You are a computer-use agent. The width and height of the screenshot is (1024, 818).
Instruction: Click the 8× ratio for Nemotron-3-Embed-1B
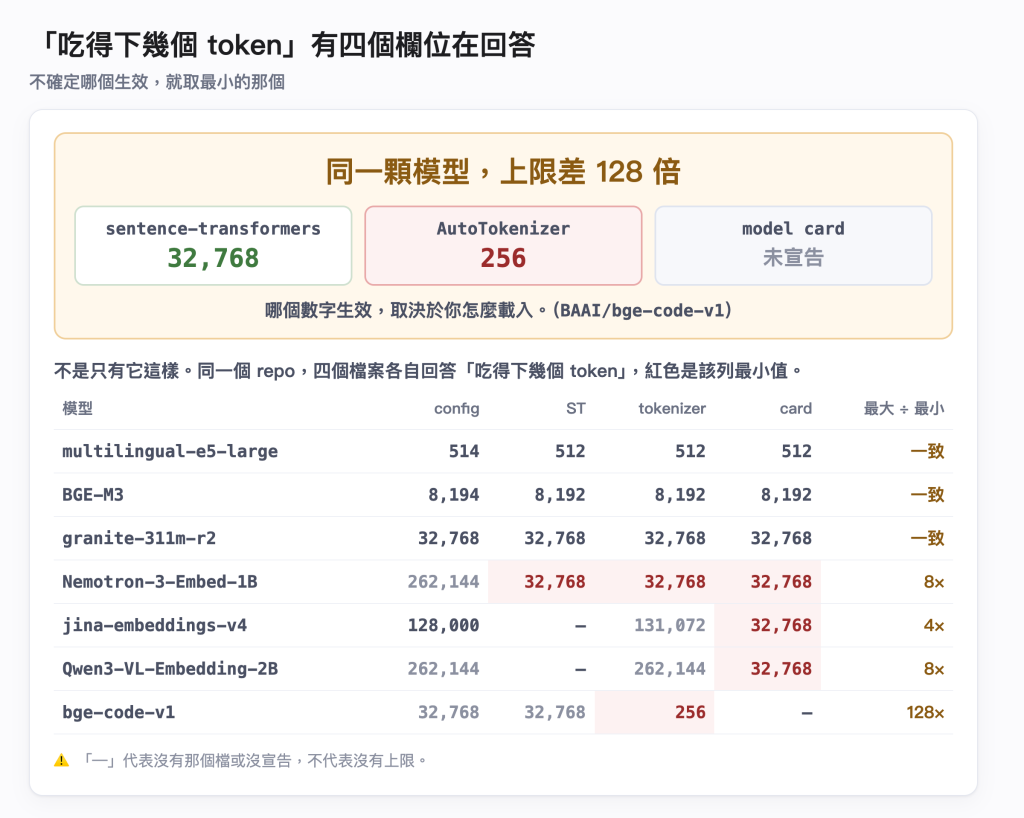tap(934, 582)
